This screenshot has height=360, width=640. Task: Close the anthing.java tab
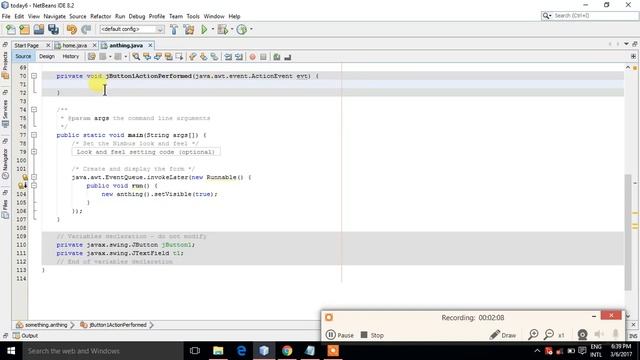pos(150,45)
